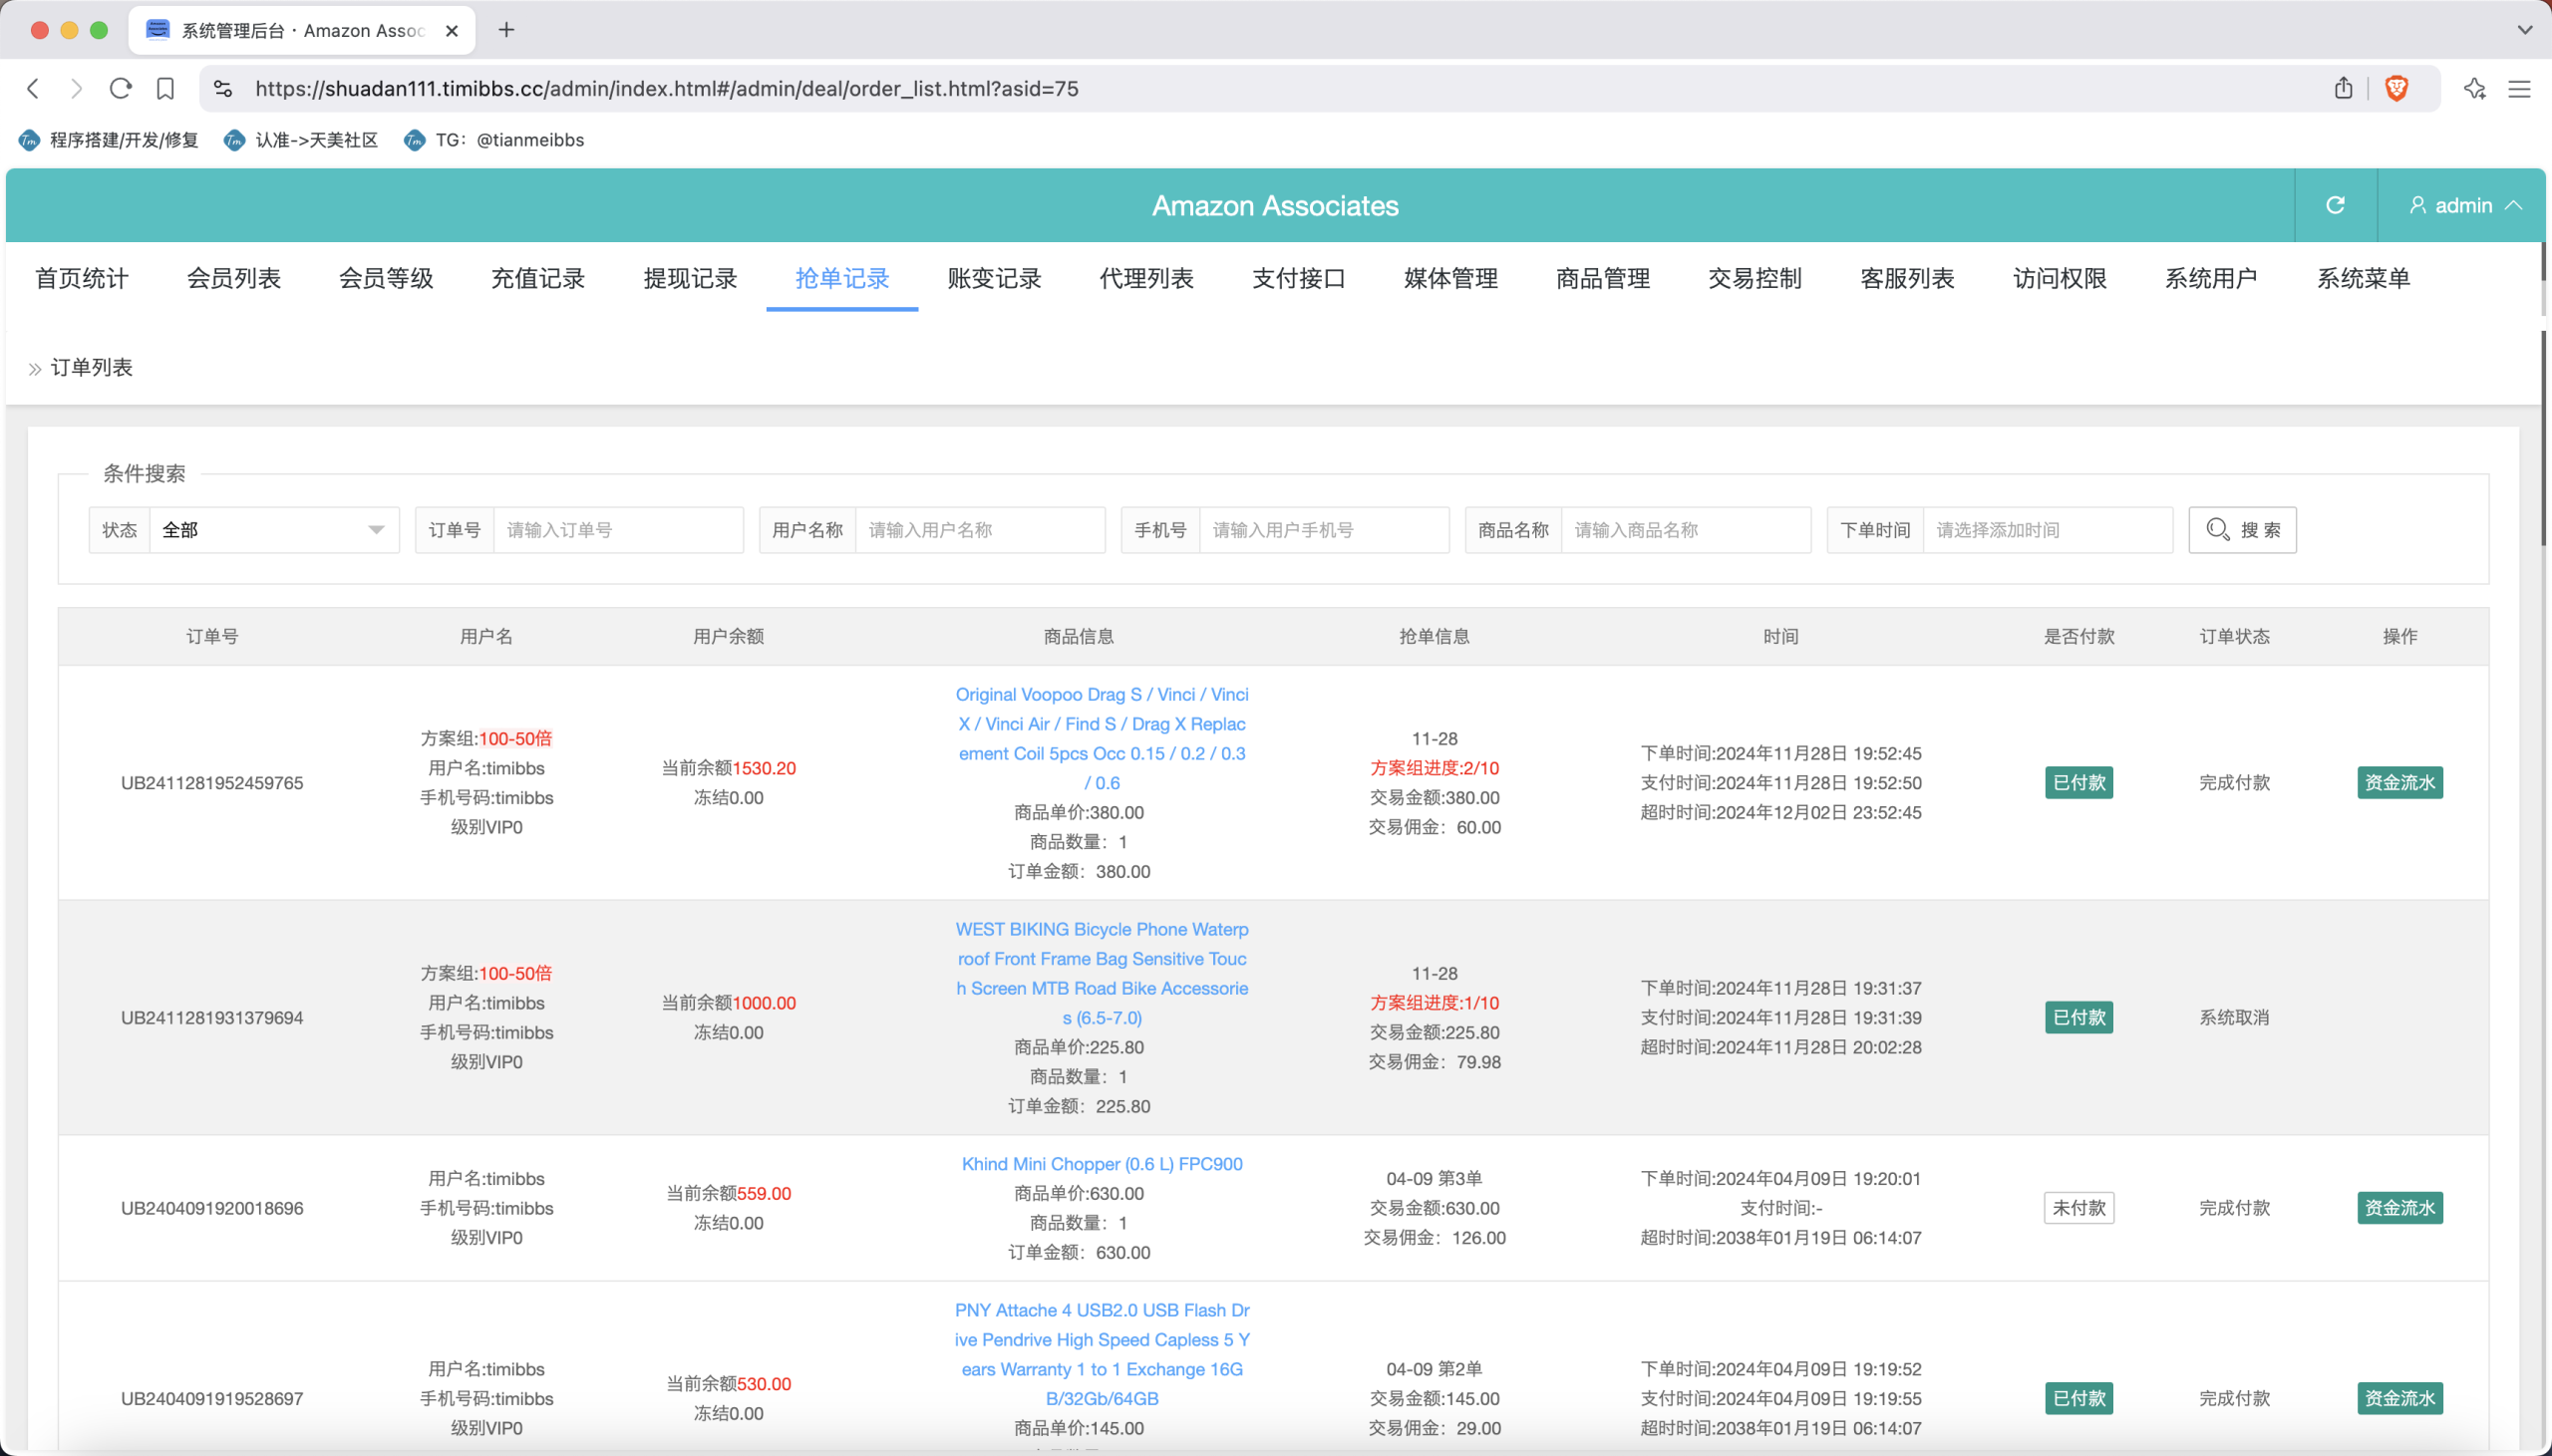The image size is (2552, 1456).
Task: Click 资金流水 for order UB2404091920018696
Action: click(x=2400, y=1208)
